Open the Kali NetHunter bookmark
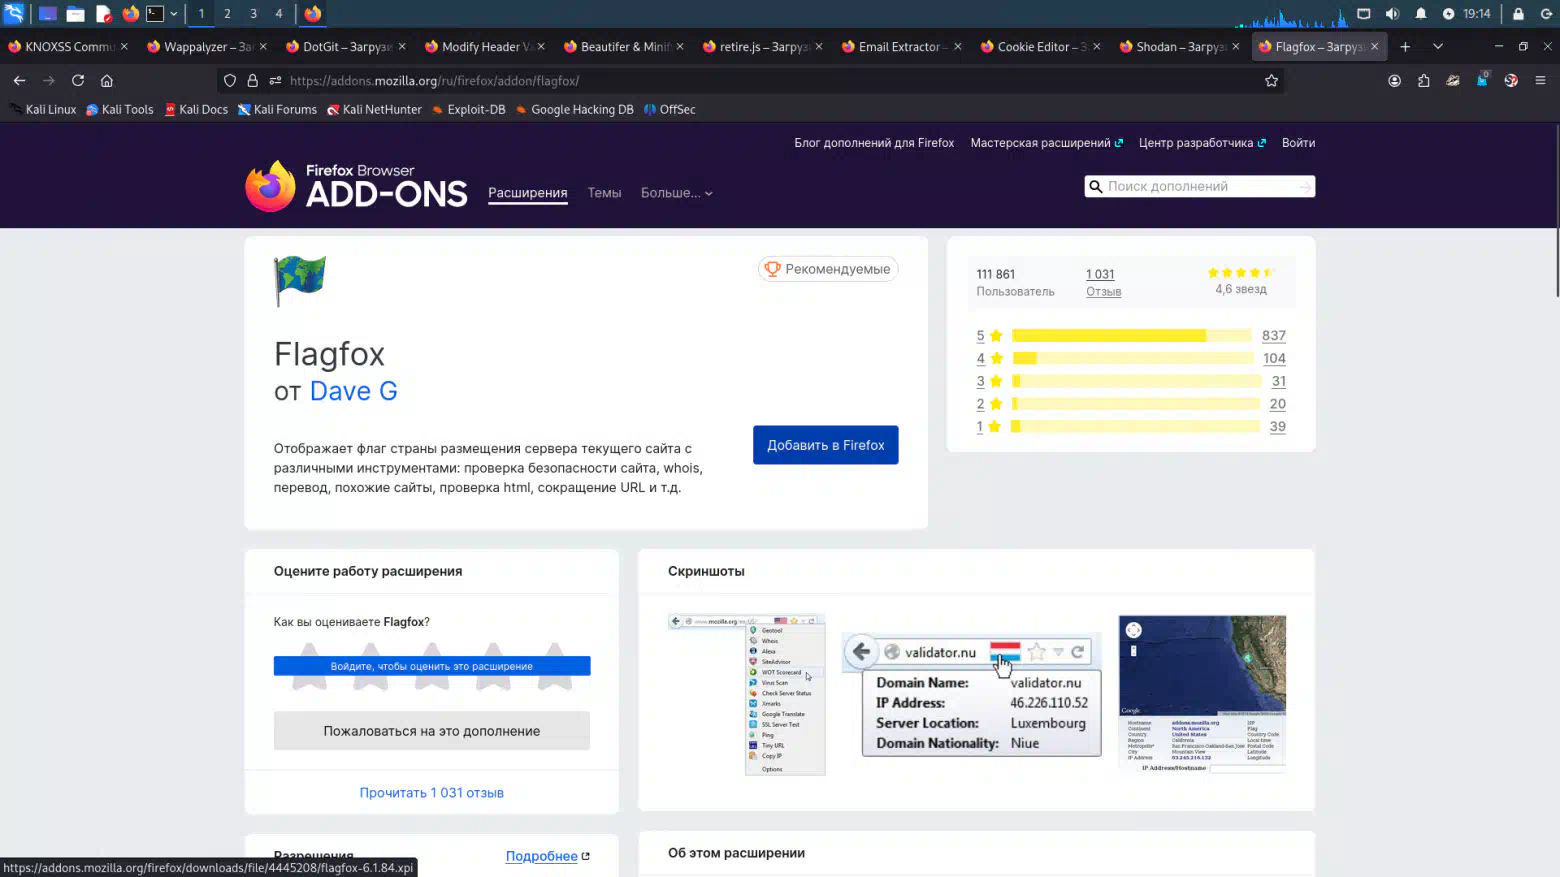1560x877 pixels. click(375, 110)
